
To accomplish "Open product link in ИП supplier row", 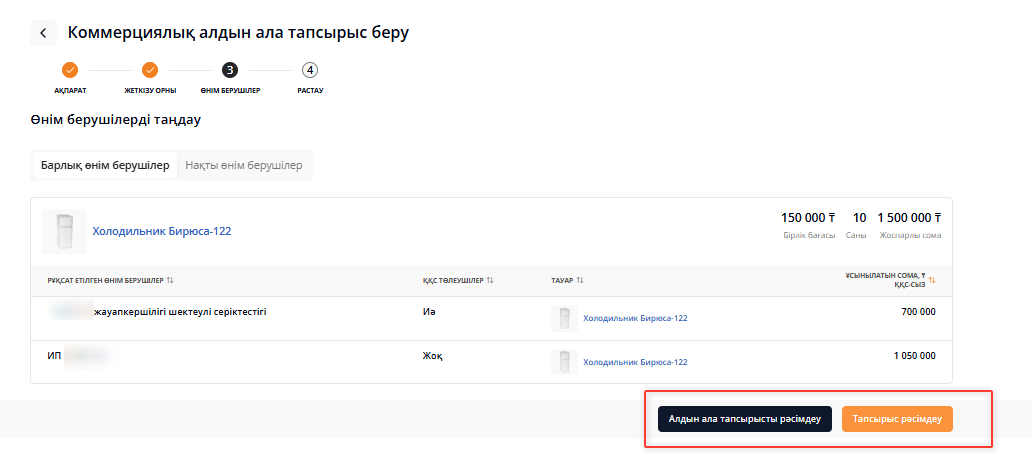I will (635, 361).
